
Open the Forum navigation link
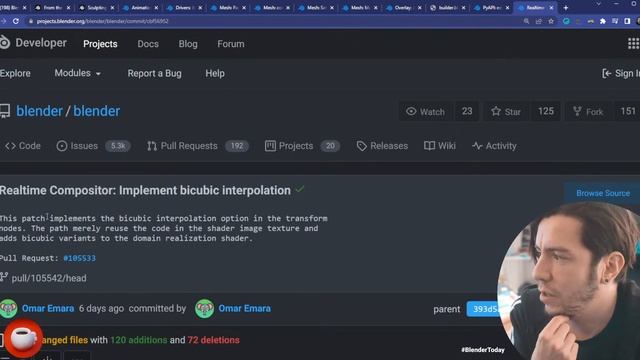pos(231,44)
